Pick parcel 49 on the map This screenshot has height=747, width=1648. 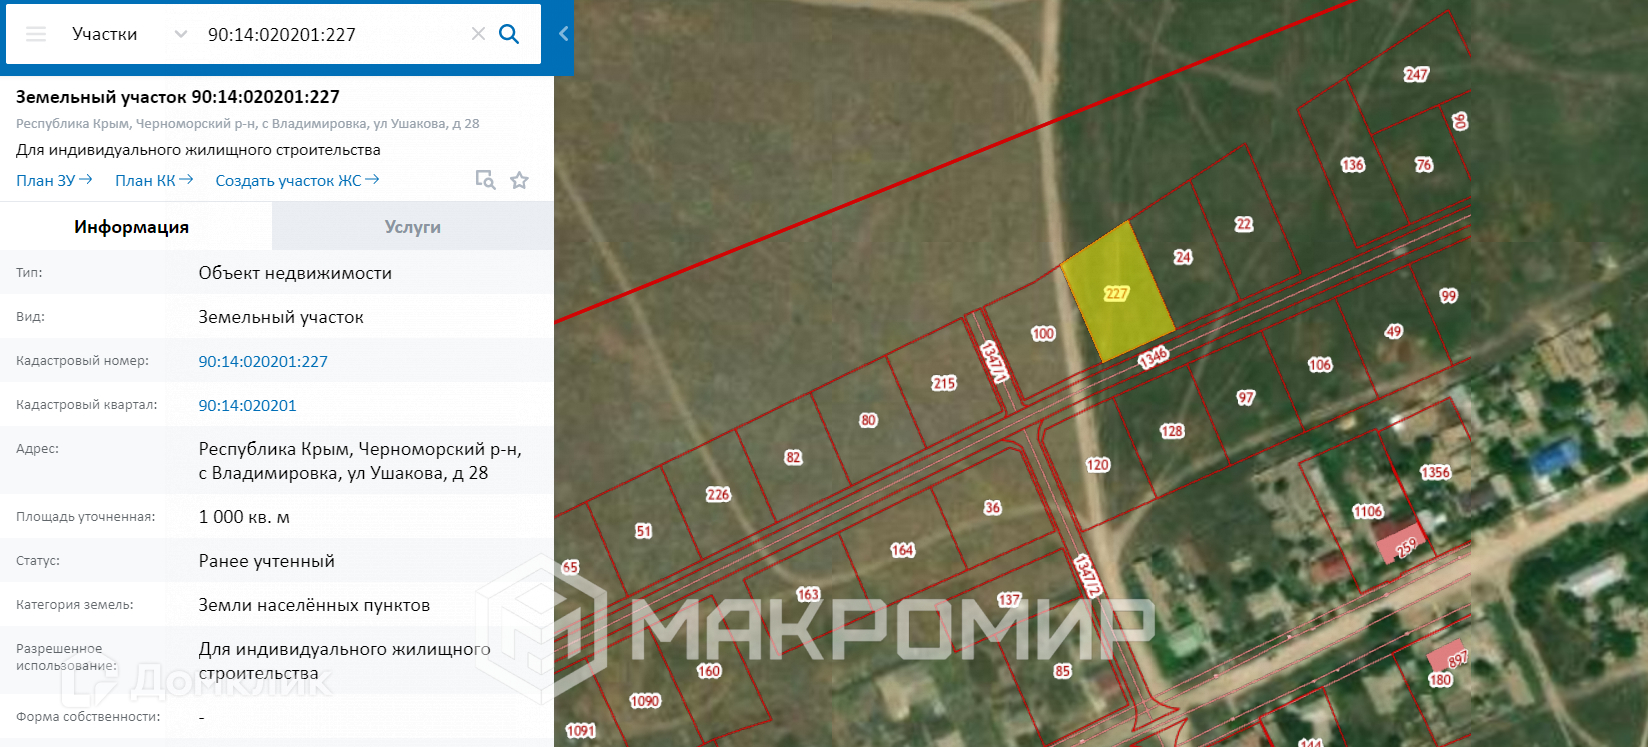click(x=1394, y=331)
